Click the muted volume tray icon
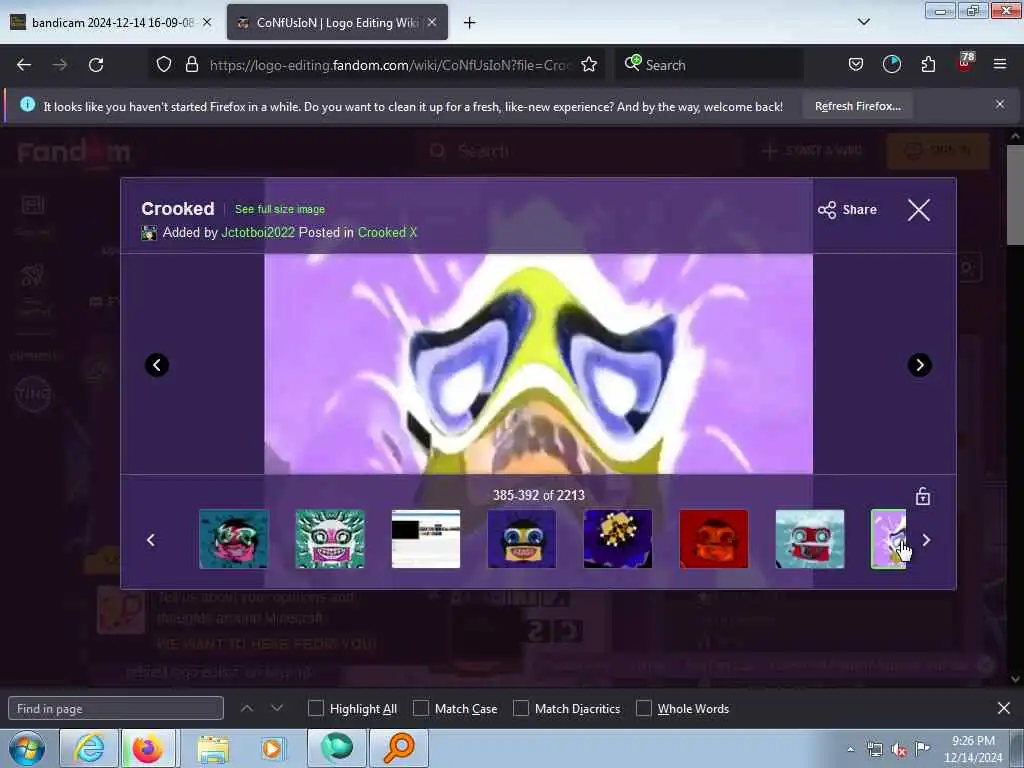The image size is (1024, 768). pyautogui.click(x=899, y=750)
